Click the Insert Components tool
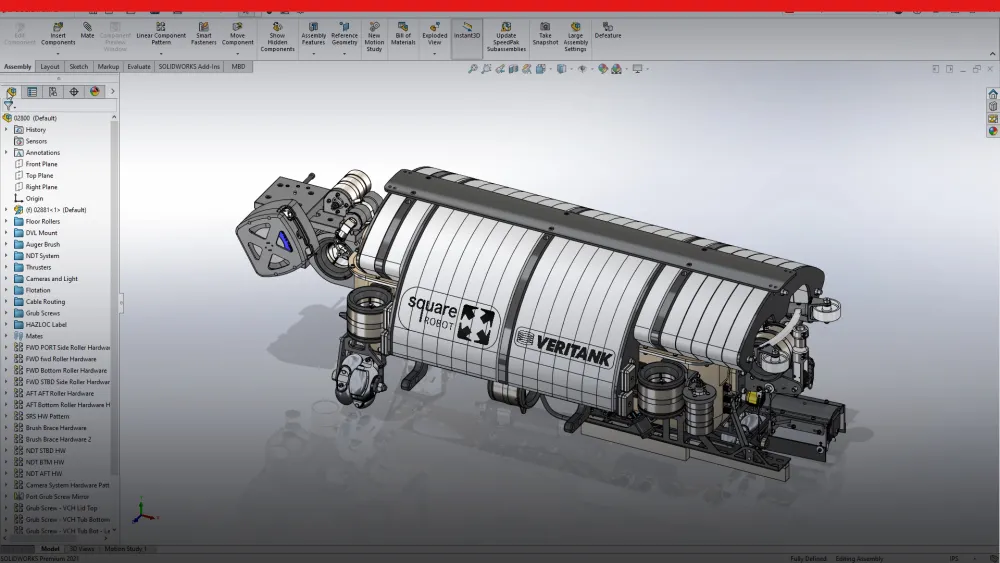 click(x=58, y=34)
